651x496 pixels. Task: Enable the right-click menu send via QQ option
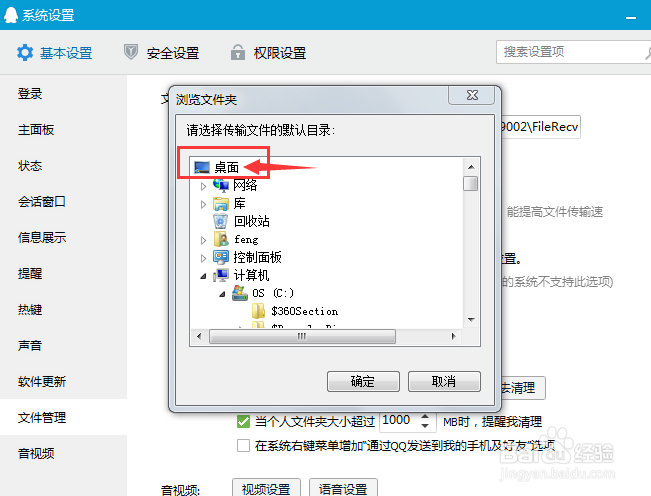(x=243, y=445)
